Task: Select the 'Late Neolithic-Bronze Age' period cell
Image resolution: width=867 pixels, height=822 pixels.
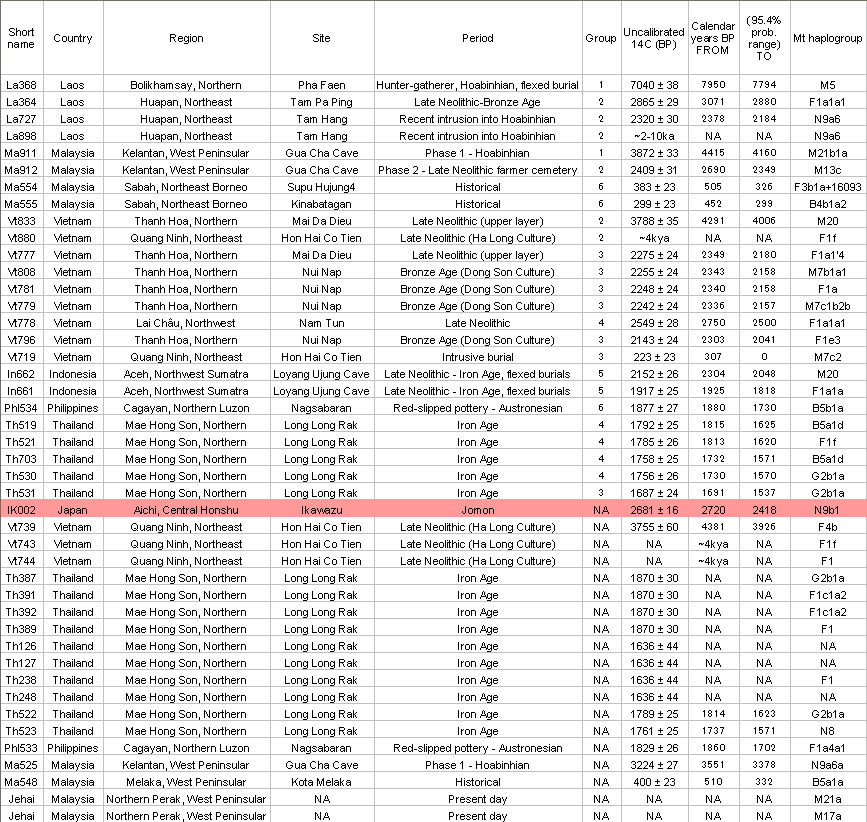Action: click(478, 102)
